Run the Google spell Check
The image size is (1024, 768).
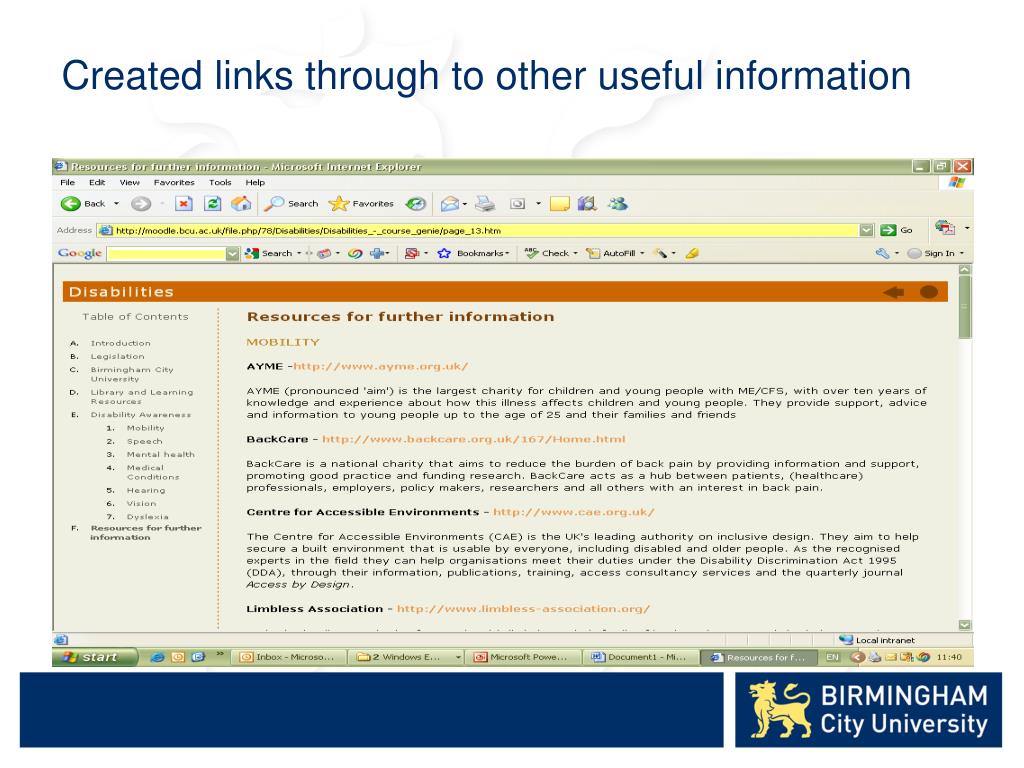tap(547, 253)
